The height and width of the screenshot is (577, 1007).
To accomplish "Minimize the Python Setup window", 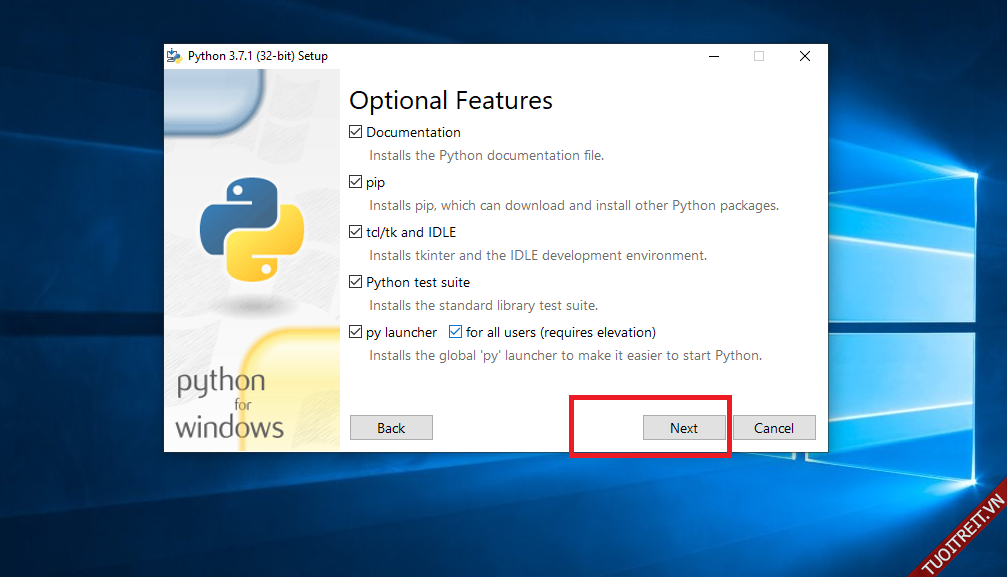I will [713, 56].
